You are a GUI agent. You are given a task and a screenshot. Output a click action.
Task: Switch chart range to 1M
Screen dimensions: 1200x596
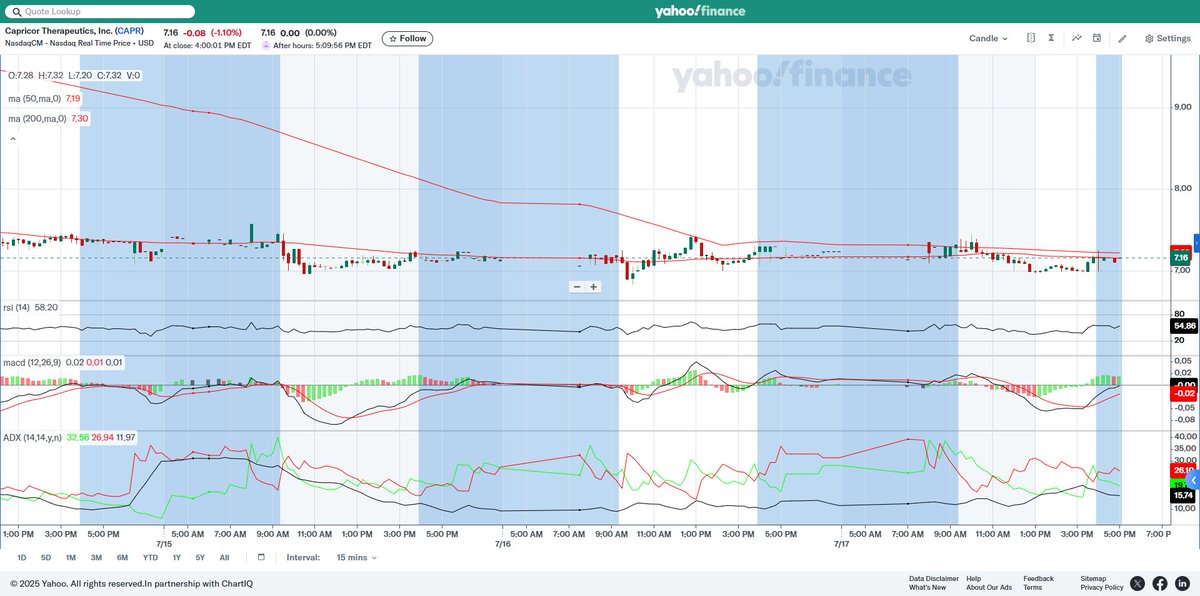(71, 557)
